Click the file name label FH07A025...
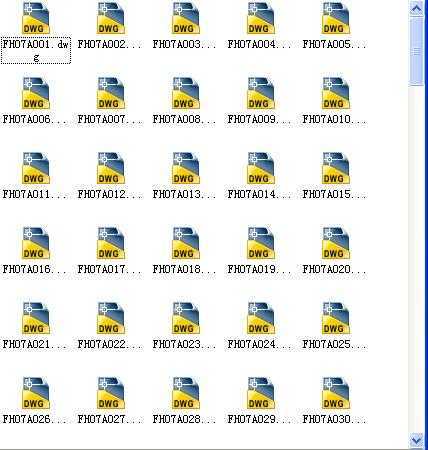Screen dimensions: 428x450 tap(334, 344)
